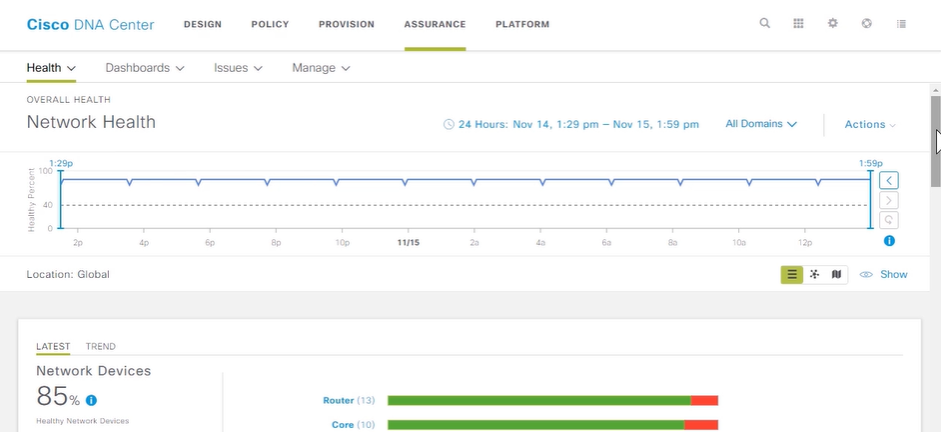Switch to map view toggle

point(837,275)
